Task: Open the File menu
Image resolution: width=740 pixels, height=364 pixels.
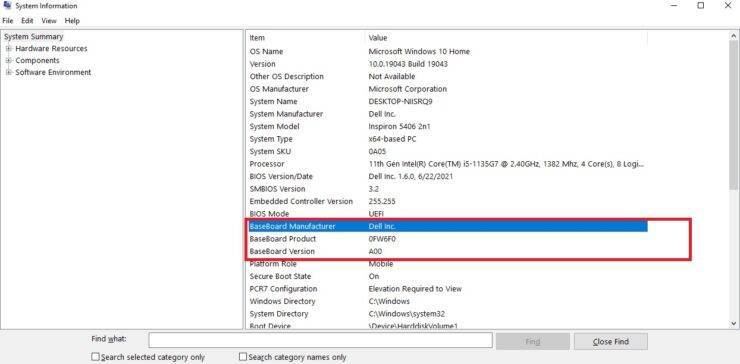Action: 8,21
